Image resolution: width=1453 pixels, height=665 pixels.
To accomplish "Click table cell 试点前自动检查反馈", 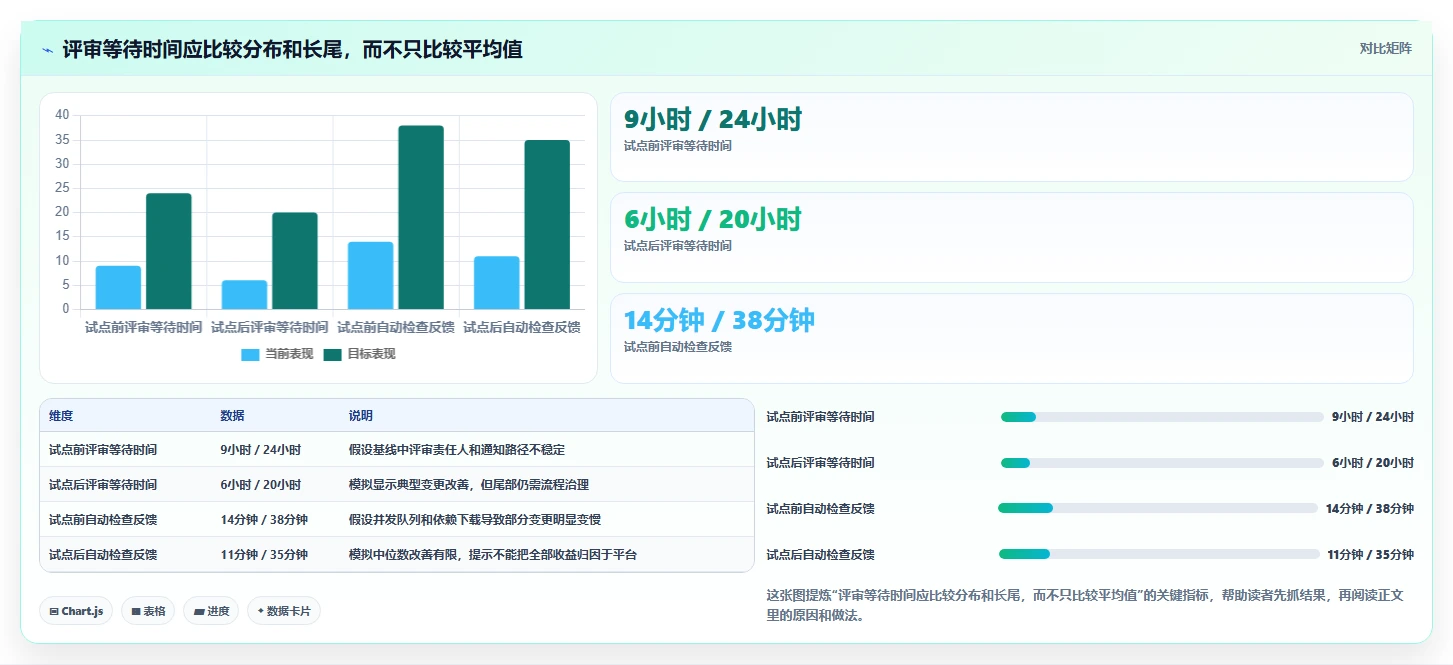I will [x=103, y=519].
